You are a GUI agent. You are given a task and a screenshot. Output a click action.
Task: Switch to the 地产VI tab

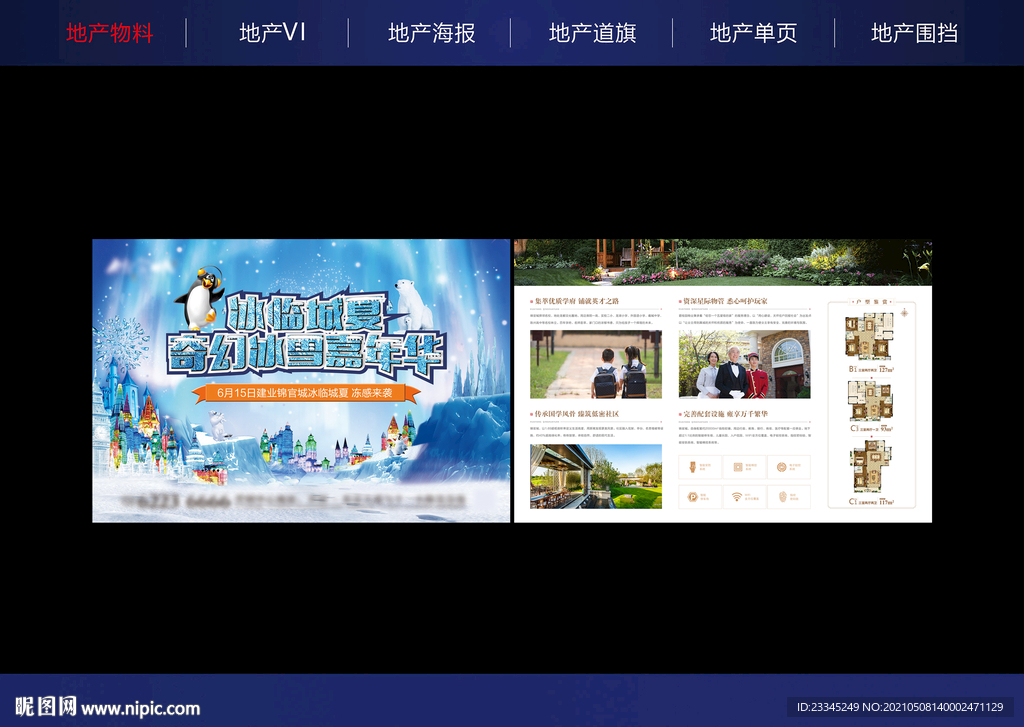(272, 33)
